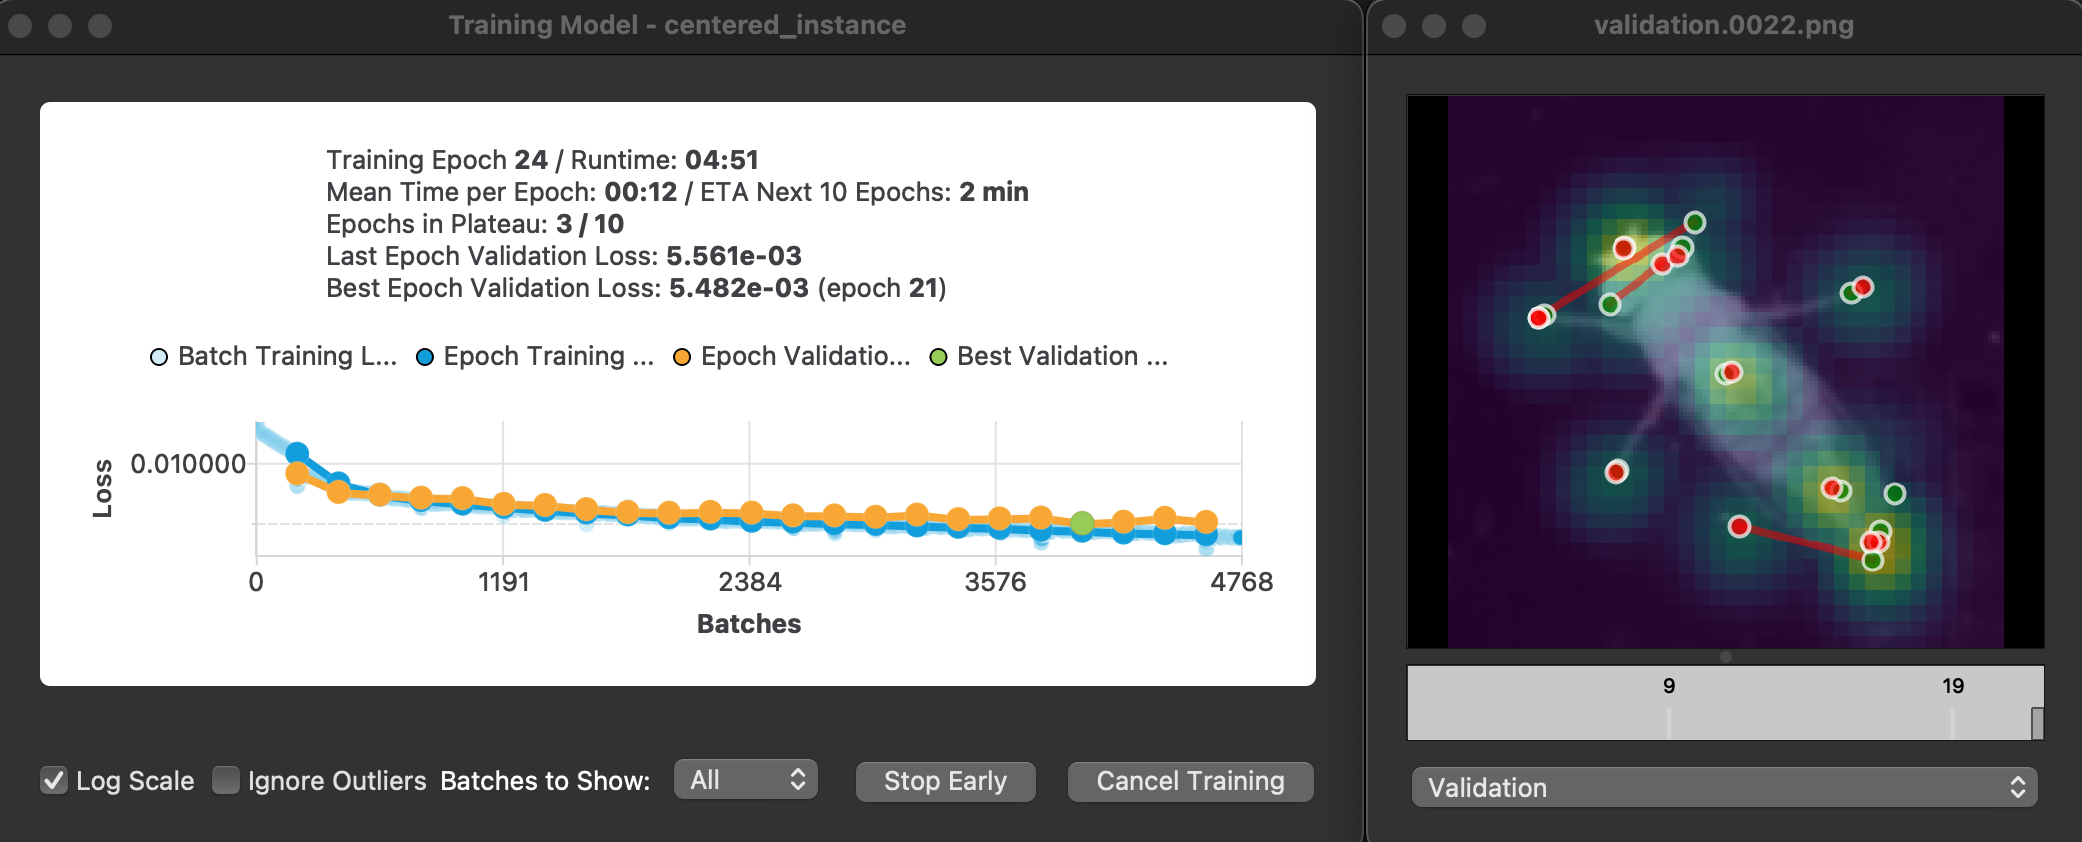Image resolution: width=2082 pixels, height=842 pixels.
Task: Cancel the current training run
Action: coord(1190,781)
